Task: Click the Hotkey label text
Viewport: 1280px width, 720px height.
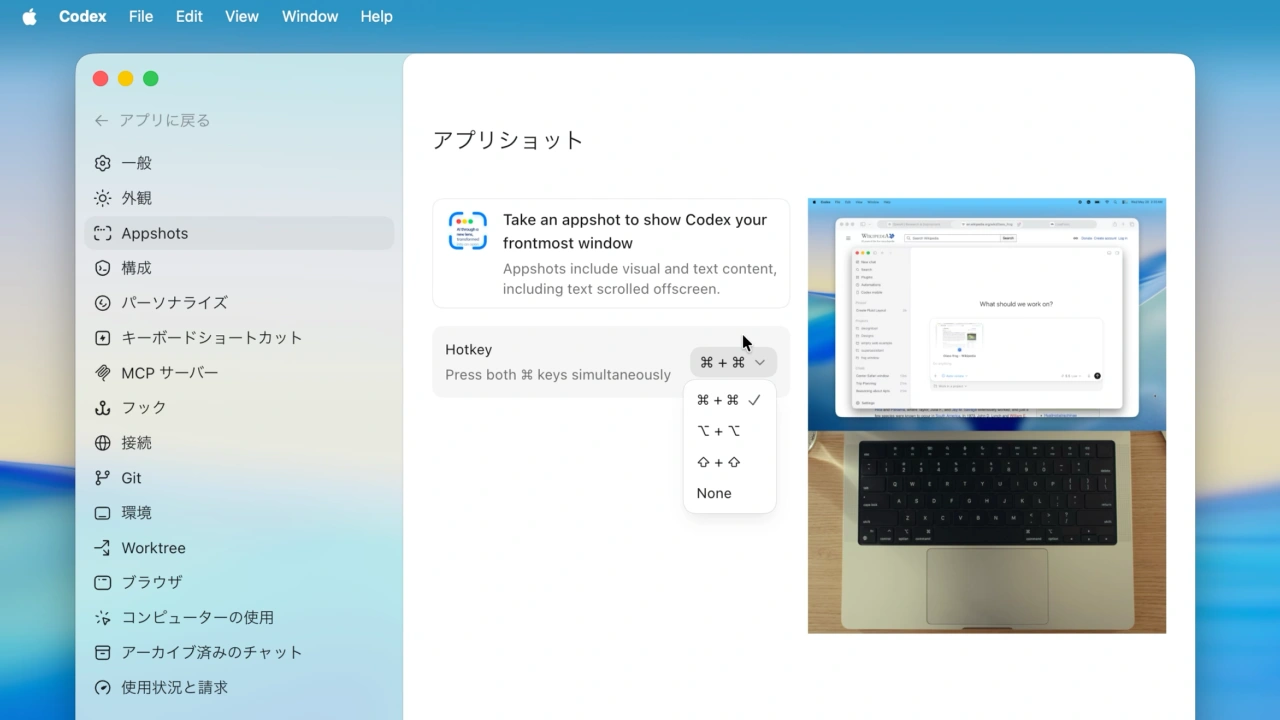Action: coord(468,350)
